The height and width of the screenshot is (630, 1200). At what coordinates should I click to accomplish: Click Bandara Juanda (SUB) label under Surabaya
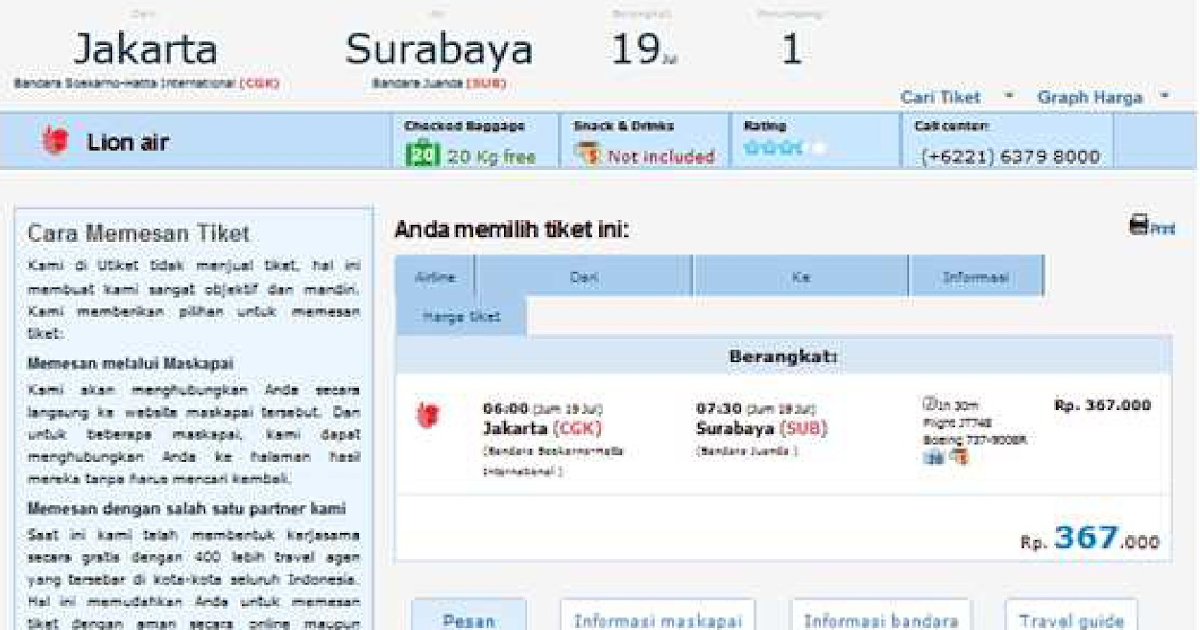coord(439,83)
